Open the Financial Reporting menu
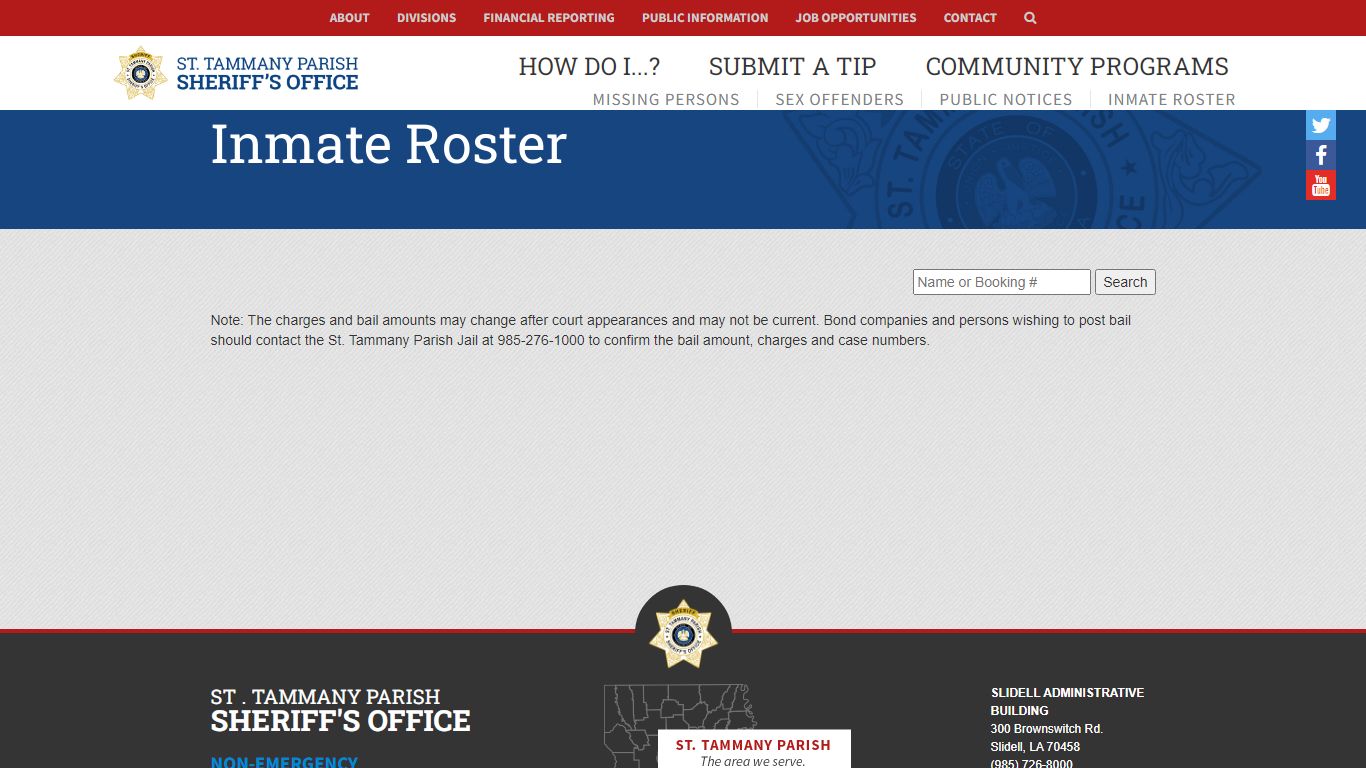The width and height of the screenshot is (1366, 768). 549,18
